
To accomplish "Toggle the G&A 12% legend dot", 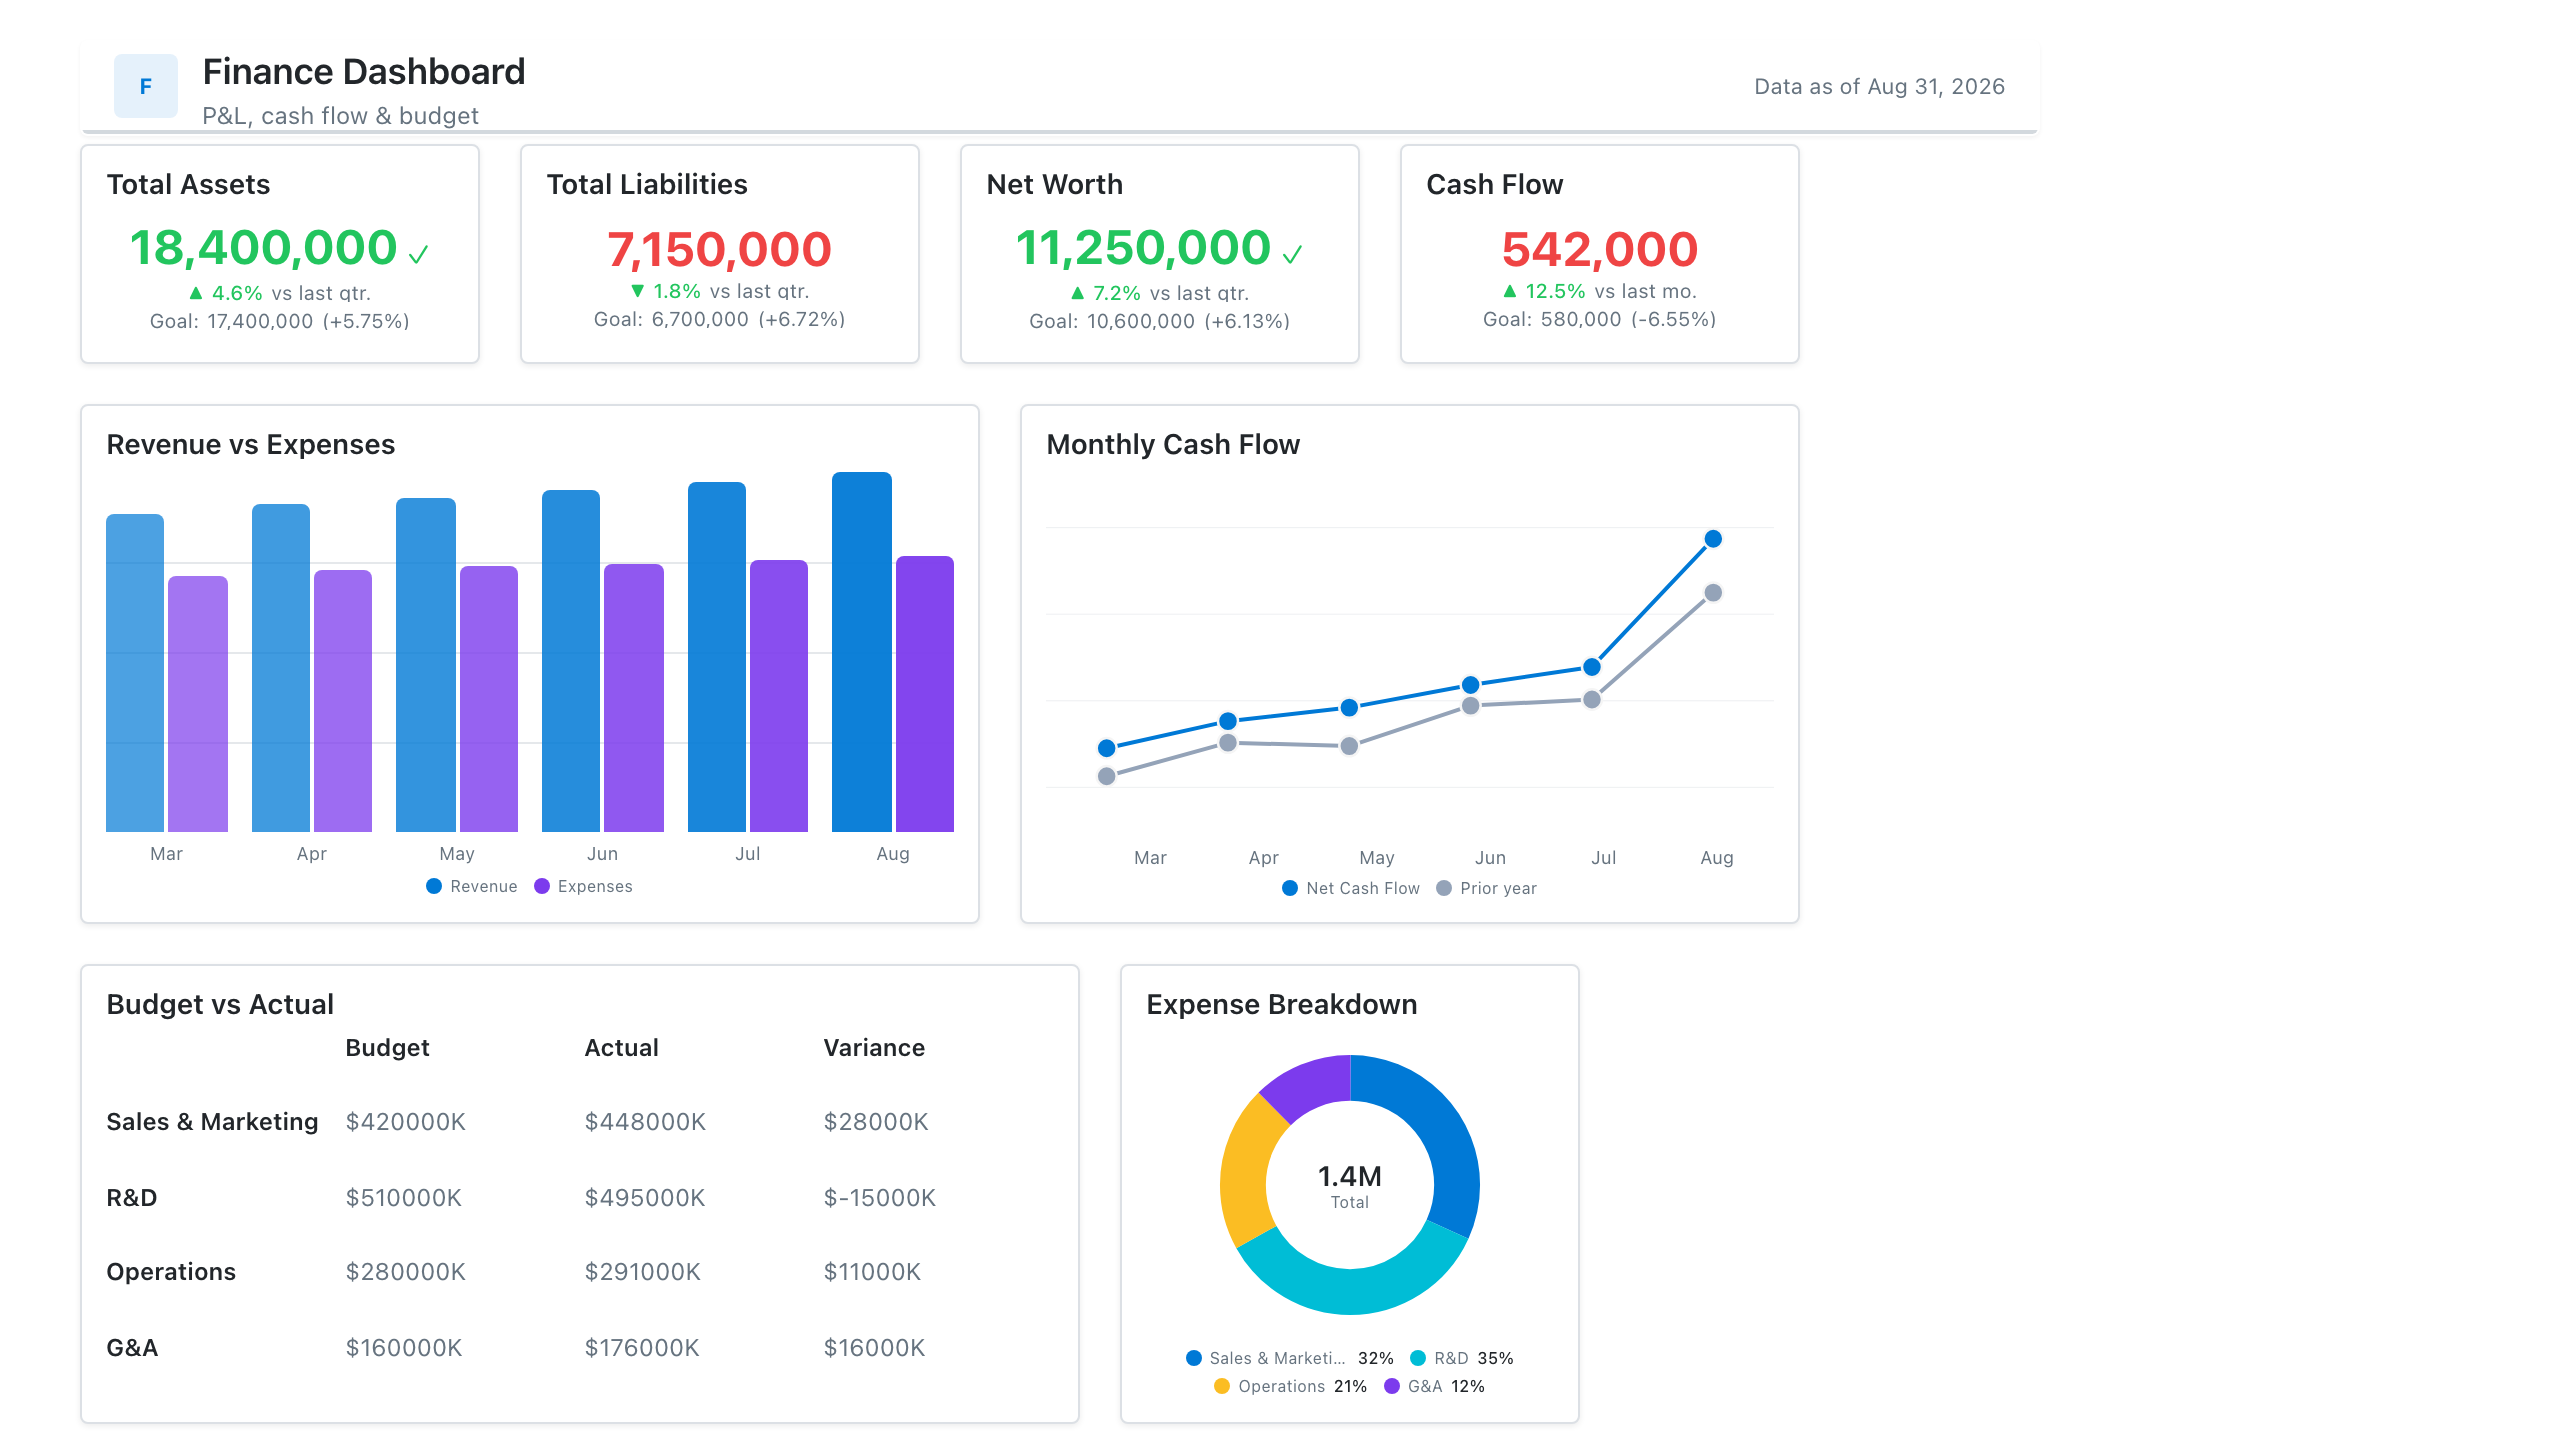I will [x=1392, y=1386].
